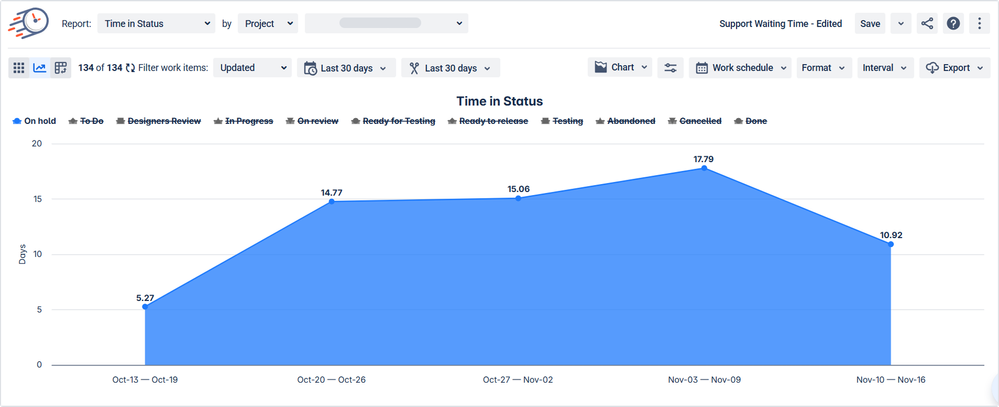Switch to grid table view icon

coord(18,68)
